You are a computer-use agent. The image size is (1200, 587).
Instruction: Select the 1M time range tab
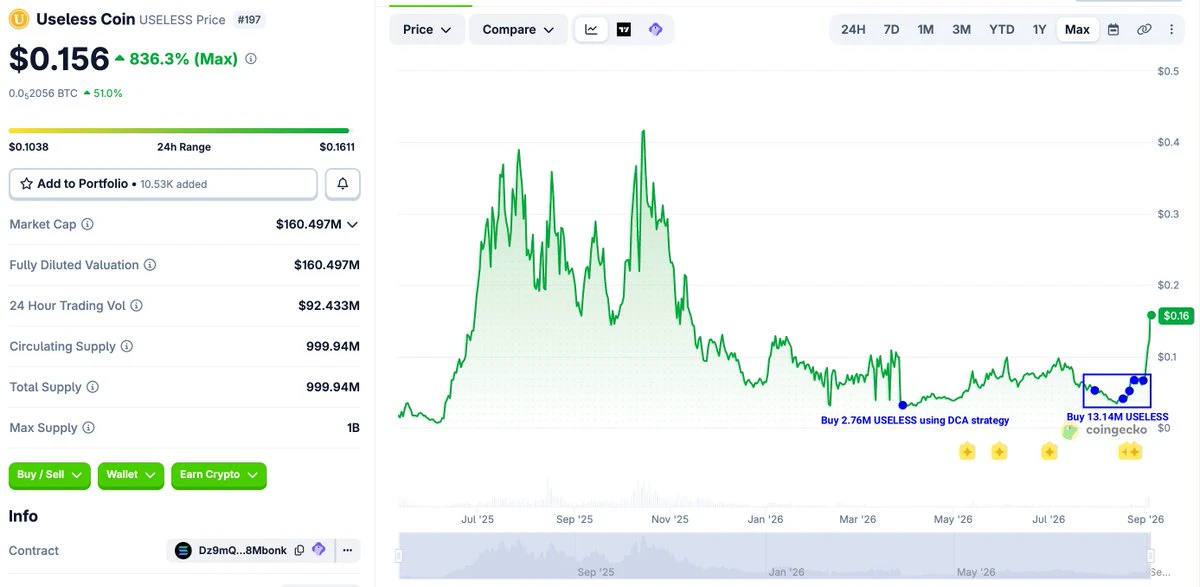pyautogui.click(x=926, y=29)
